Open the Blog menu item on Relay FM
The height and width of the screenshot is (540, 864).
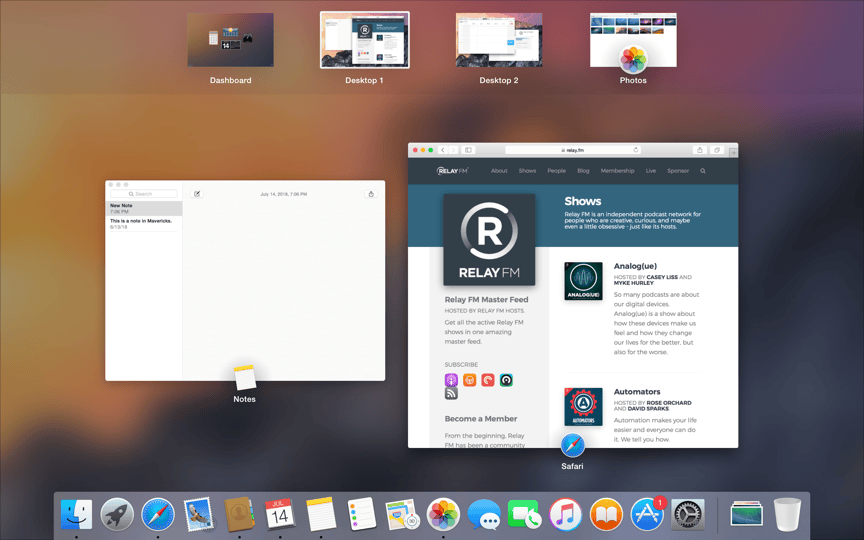point(584,171)
